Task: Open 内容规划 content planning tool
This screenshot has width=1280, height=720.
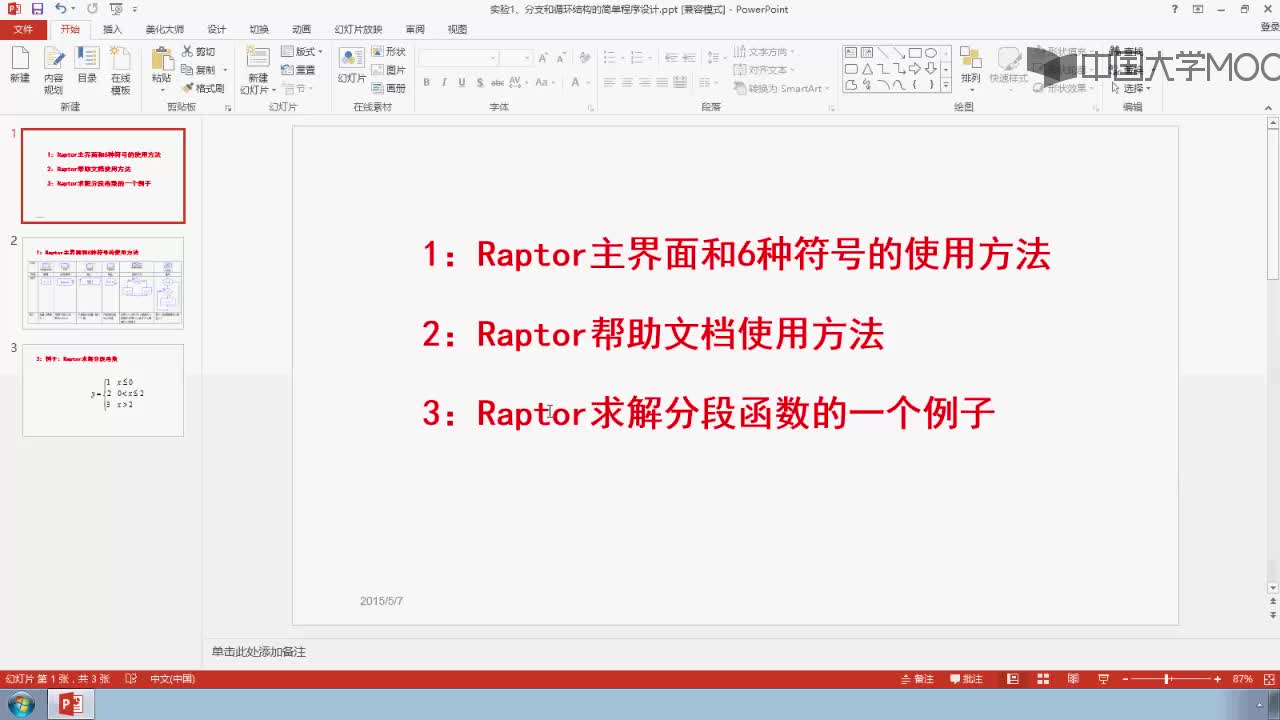Action: coord(53,70)
